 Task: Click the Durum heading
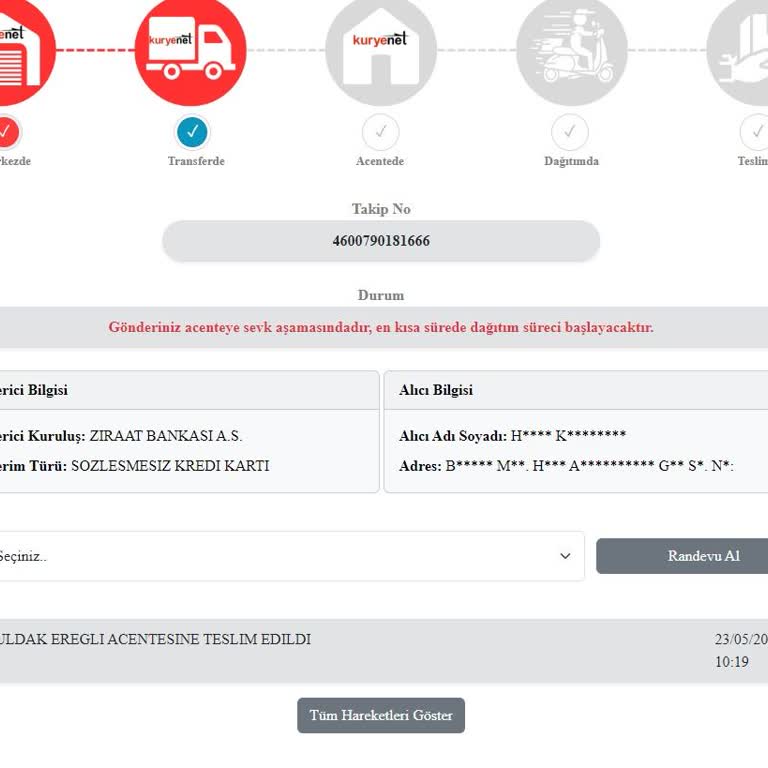pyautogui.click(x=381, y=295)
